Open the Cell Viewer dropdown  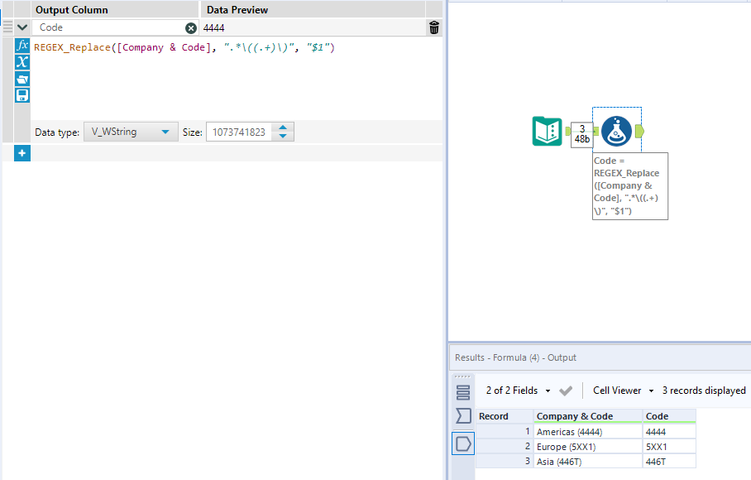(623, 390)
